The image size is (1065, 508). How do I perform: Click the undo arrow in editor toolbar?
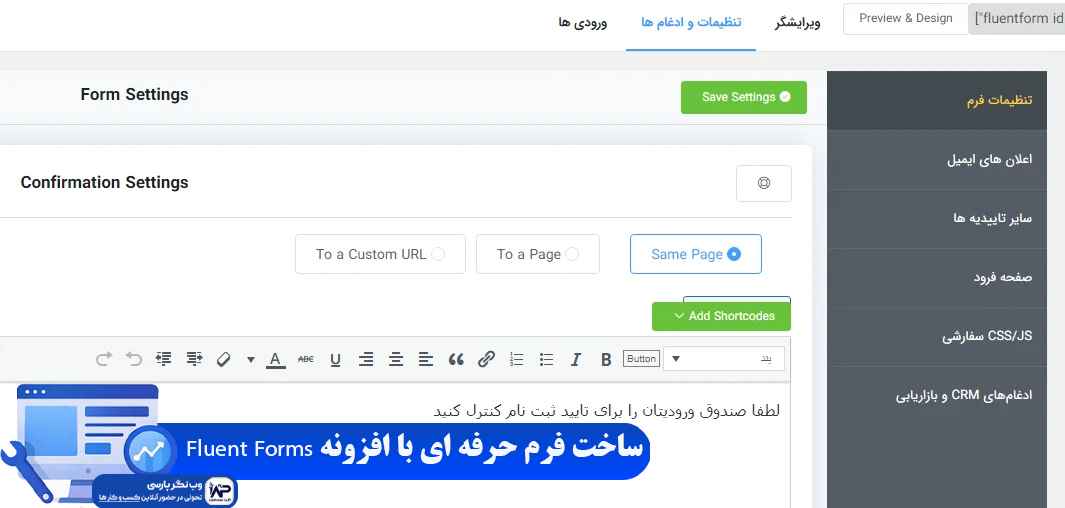pos(134,359)
